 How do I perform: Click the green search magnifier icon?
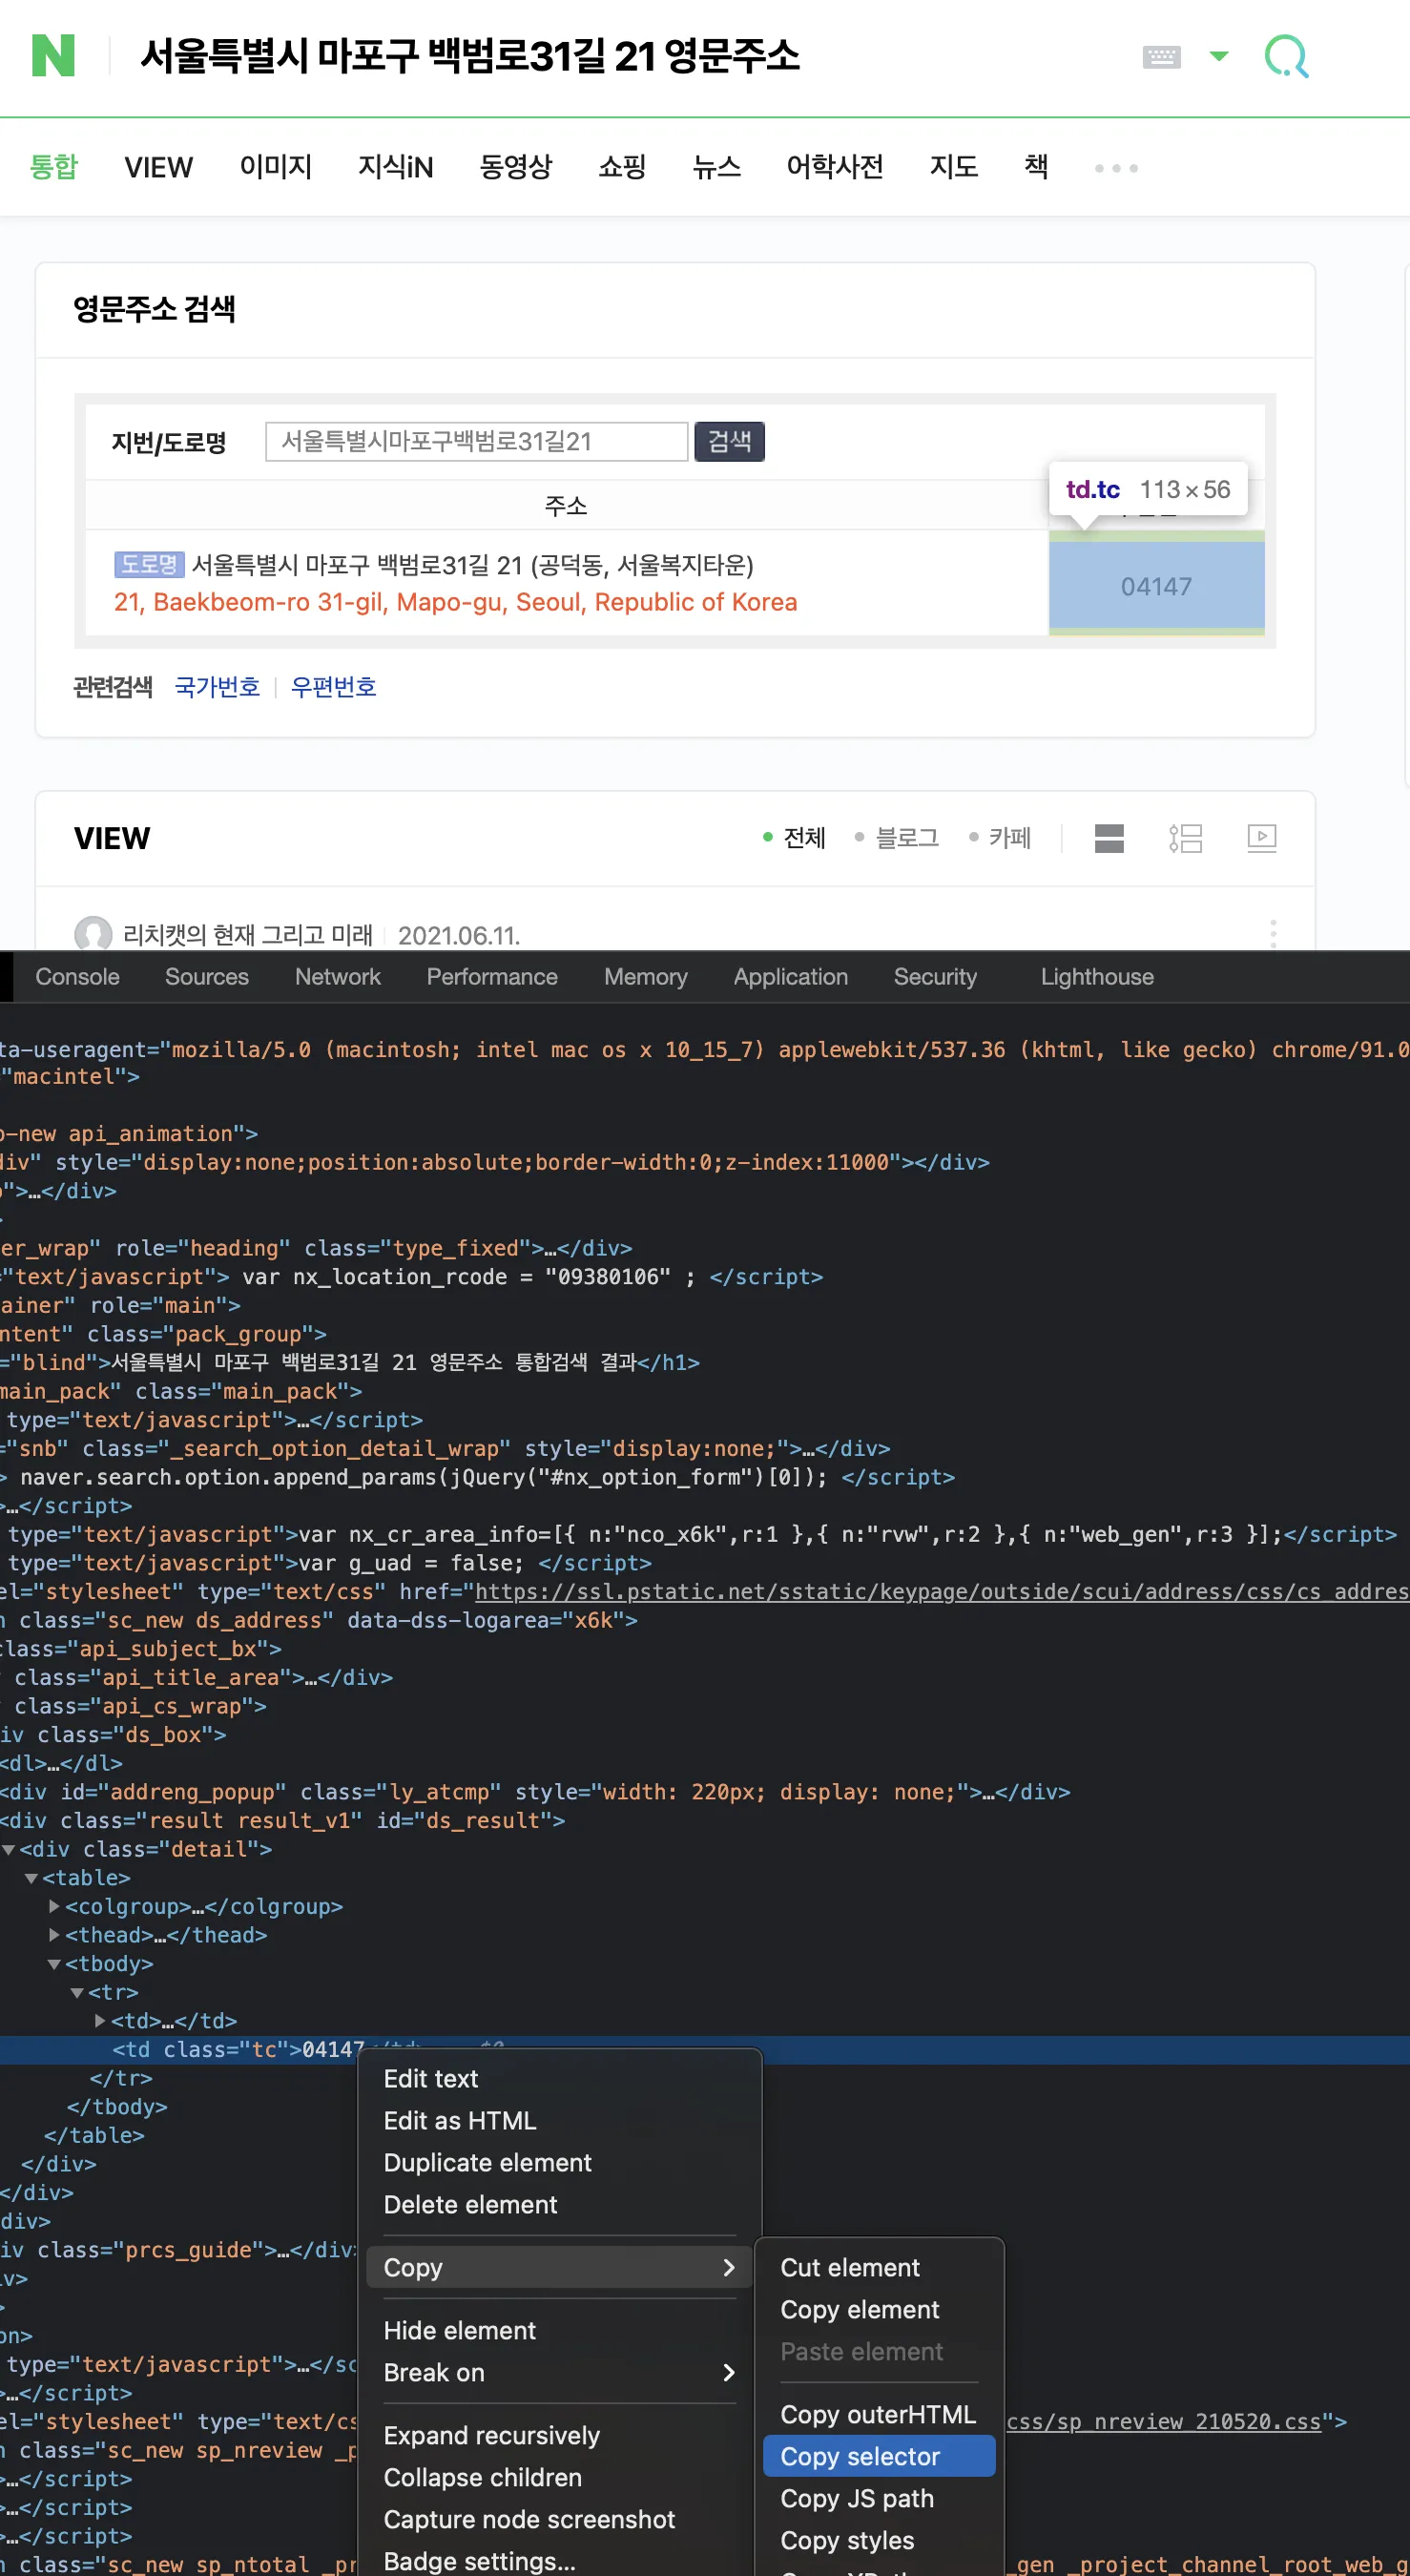point(1286,57)
